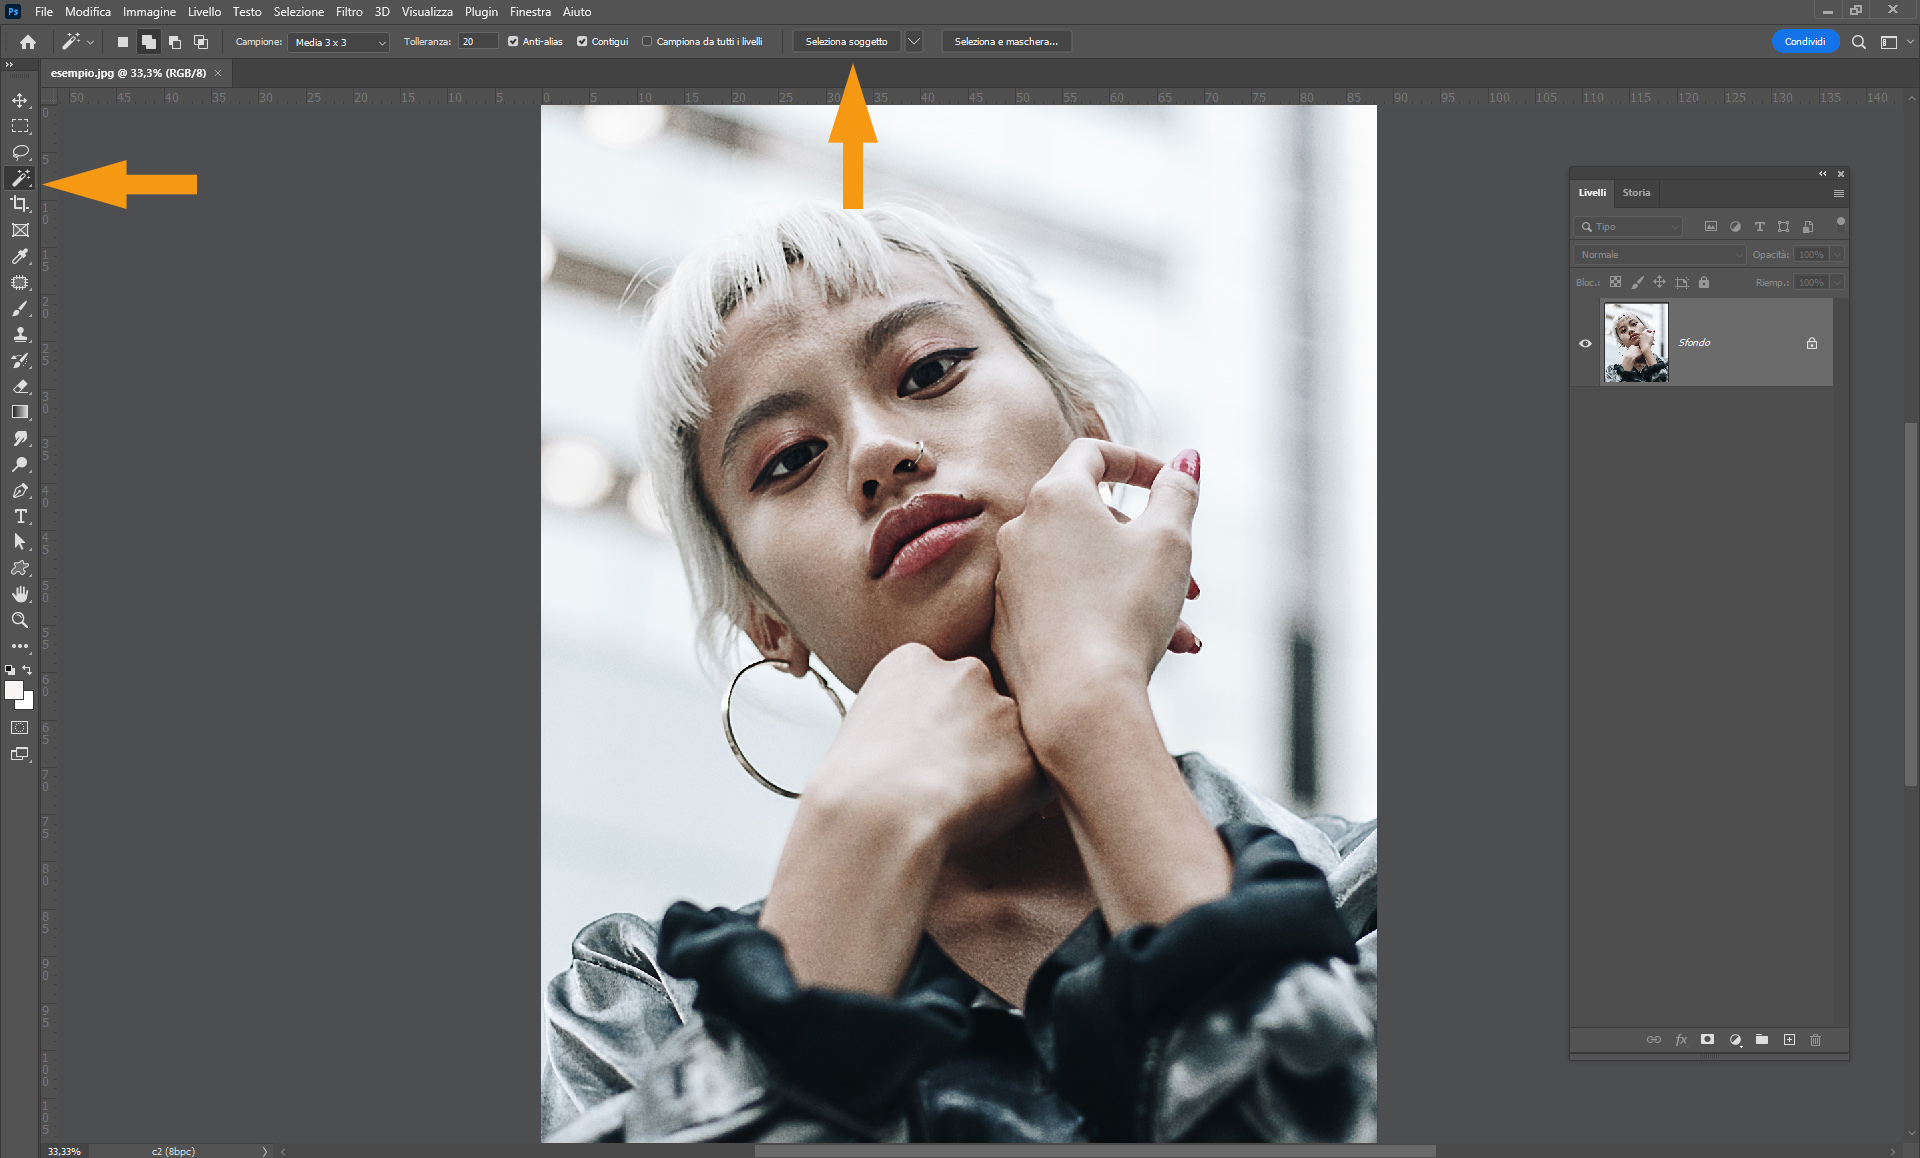Enable Campiona da tutti i livelli
This screenshot has height=1158, width=1920.
647,41
